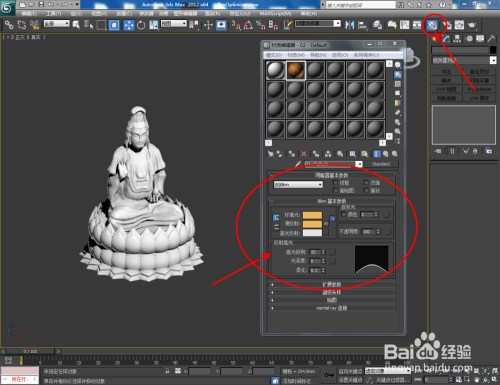Open the 3ds Max application menu logo
The width and height of the screenshot is (500, 385).
click(7, 7)
